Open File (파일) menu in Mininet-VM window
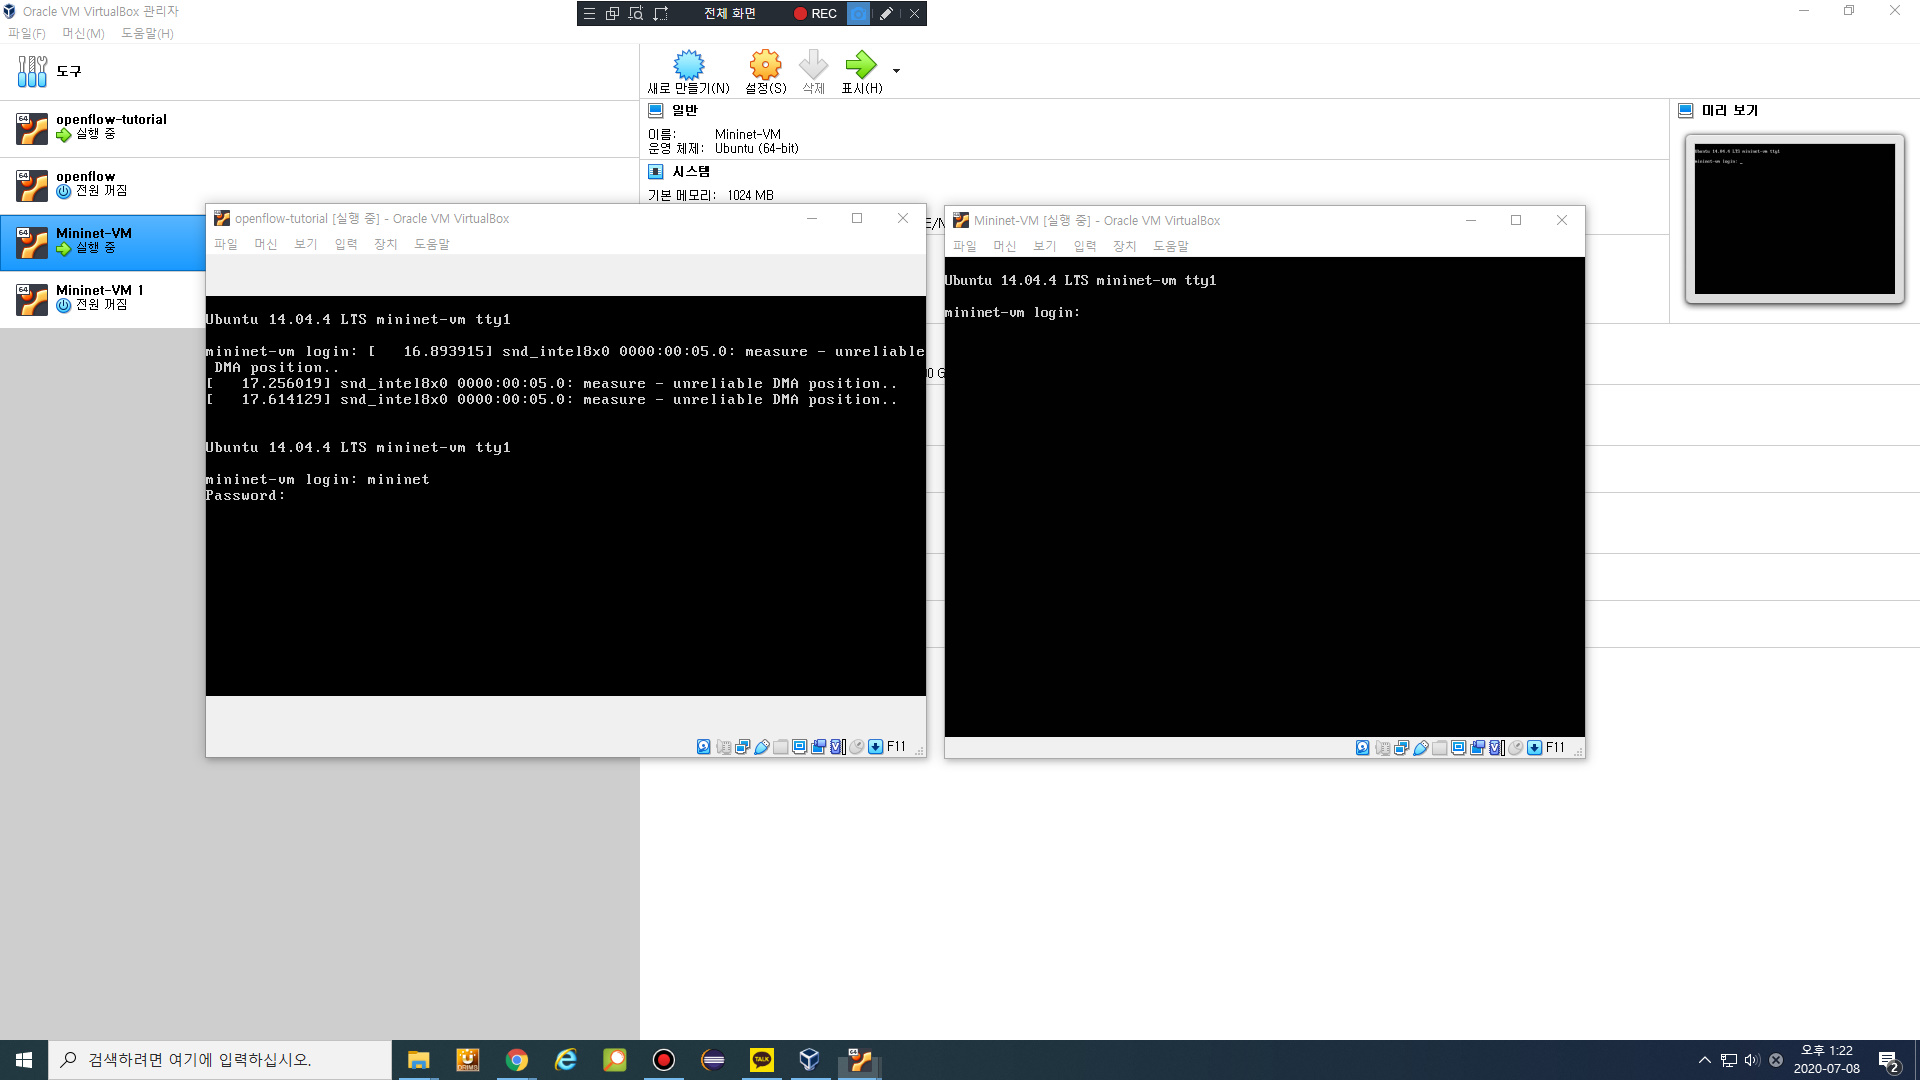The image size is (1920, 1080). click(965, 246)
